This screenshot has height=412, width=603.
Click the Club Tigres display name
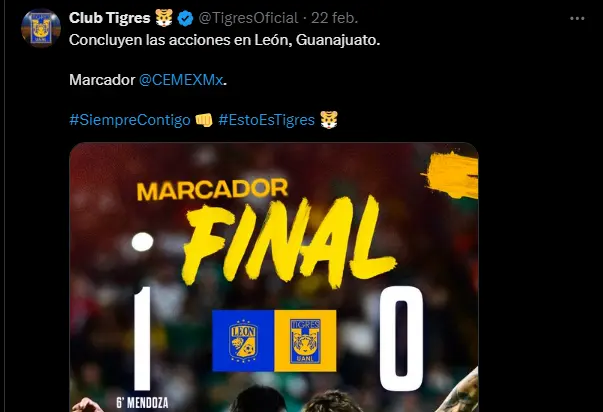110,18
